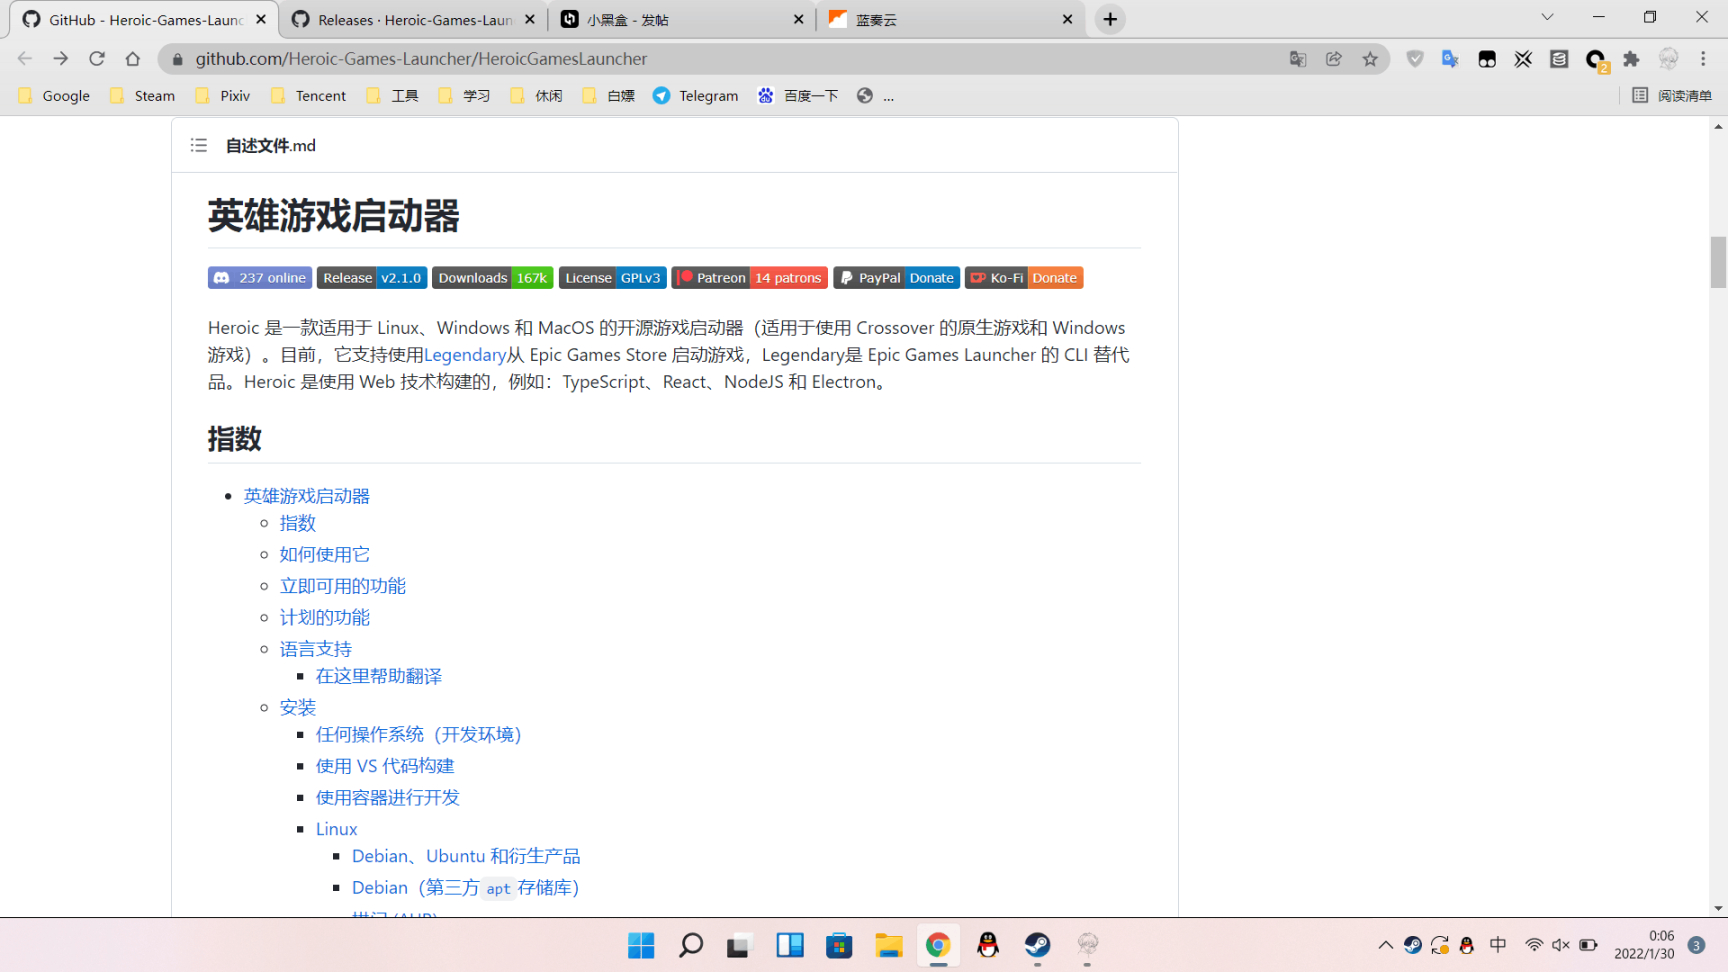1728x972 pixels.
Task: Open the translate page icon in address bar
Action: pyautogui.click(x=1298, y=59)
